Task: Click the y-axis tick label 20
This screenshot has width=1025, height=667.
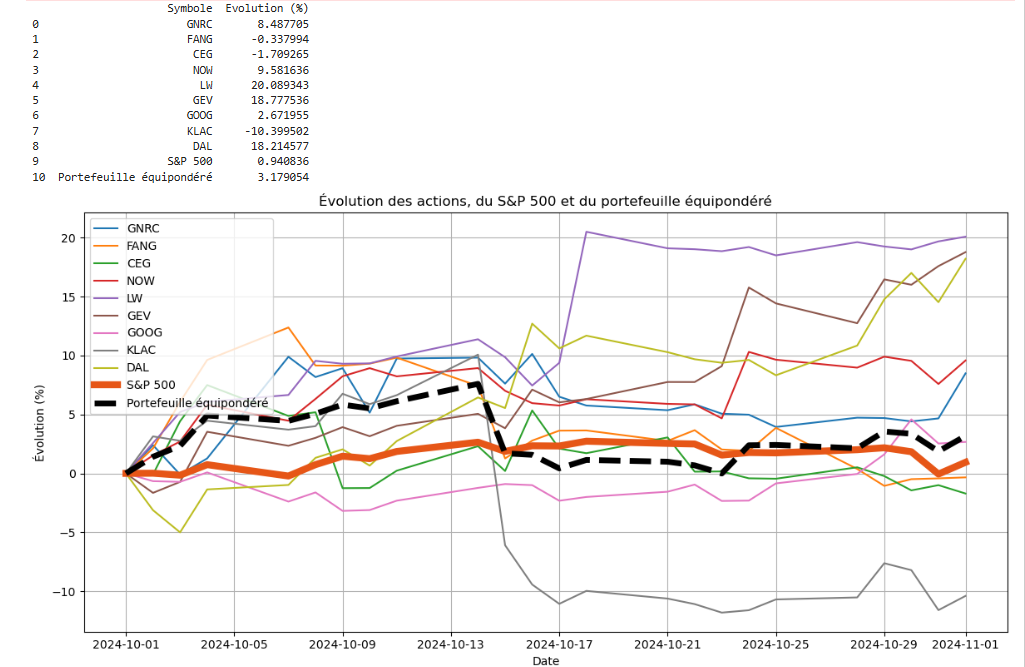Action: (x=69, y=238)
